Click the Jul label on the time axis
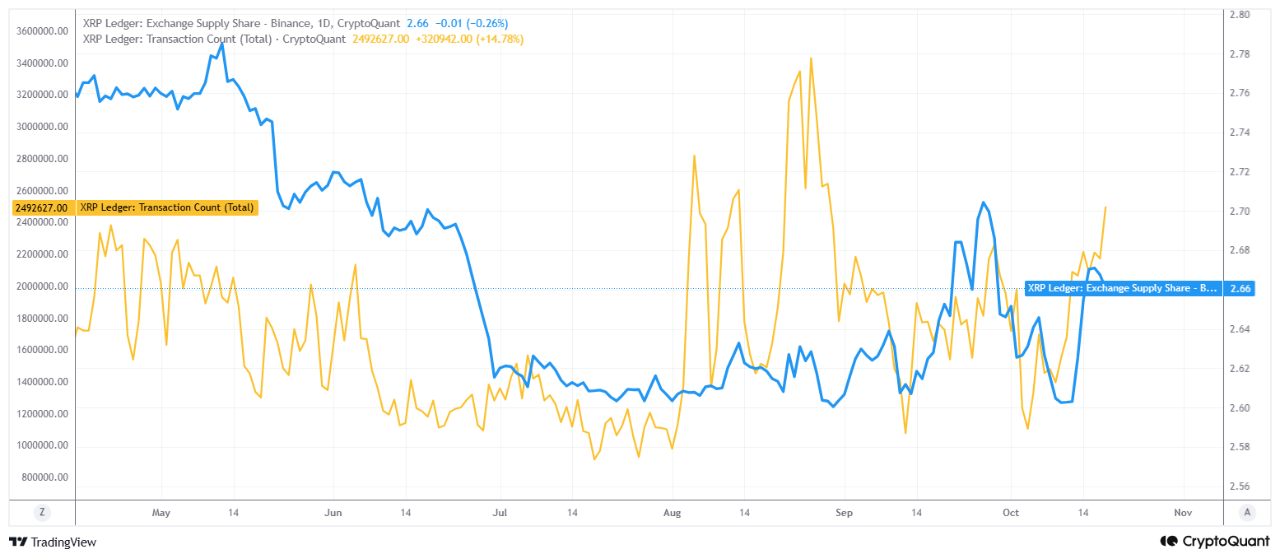This screenshot has width=1280, height=558. (500, 513)
